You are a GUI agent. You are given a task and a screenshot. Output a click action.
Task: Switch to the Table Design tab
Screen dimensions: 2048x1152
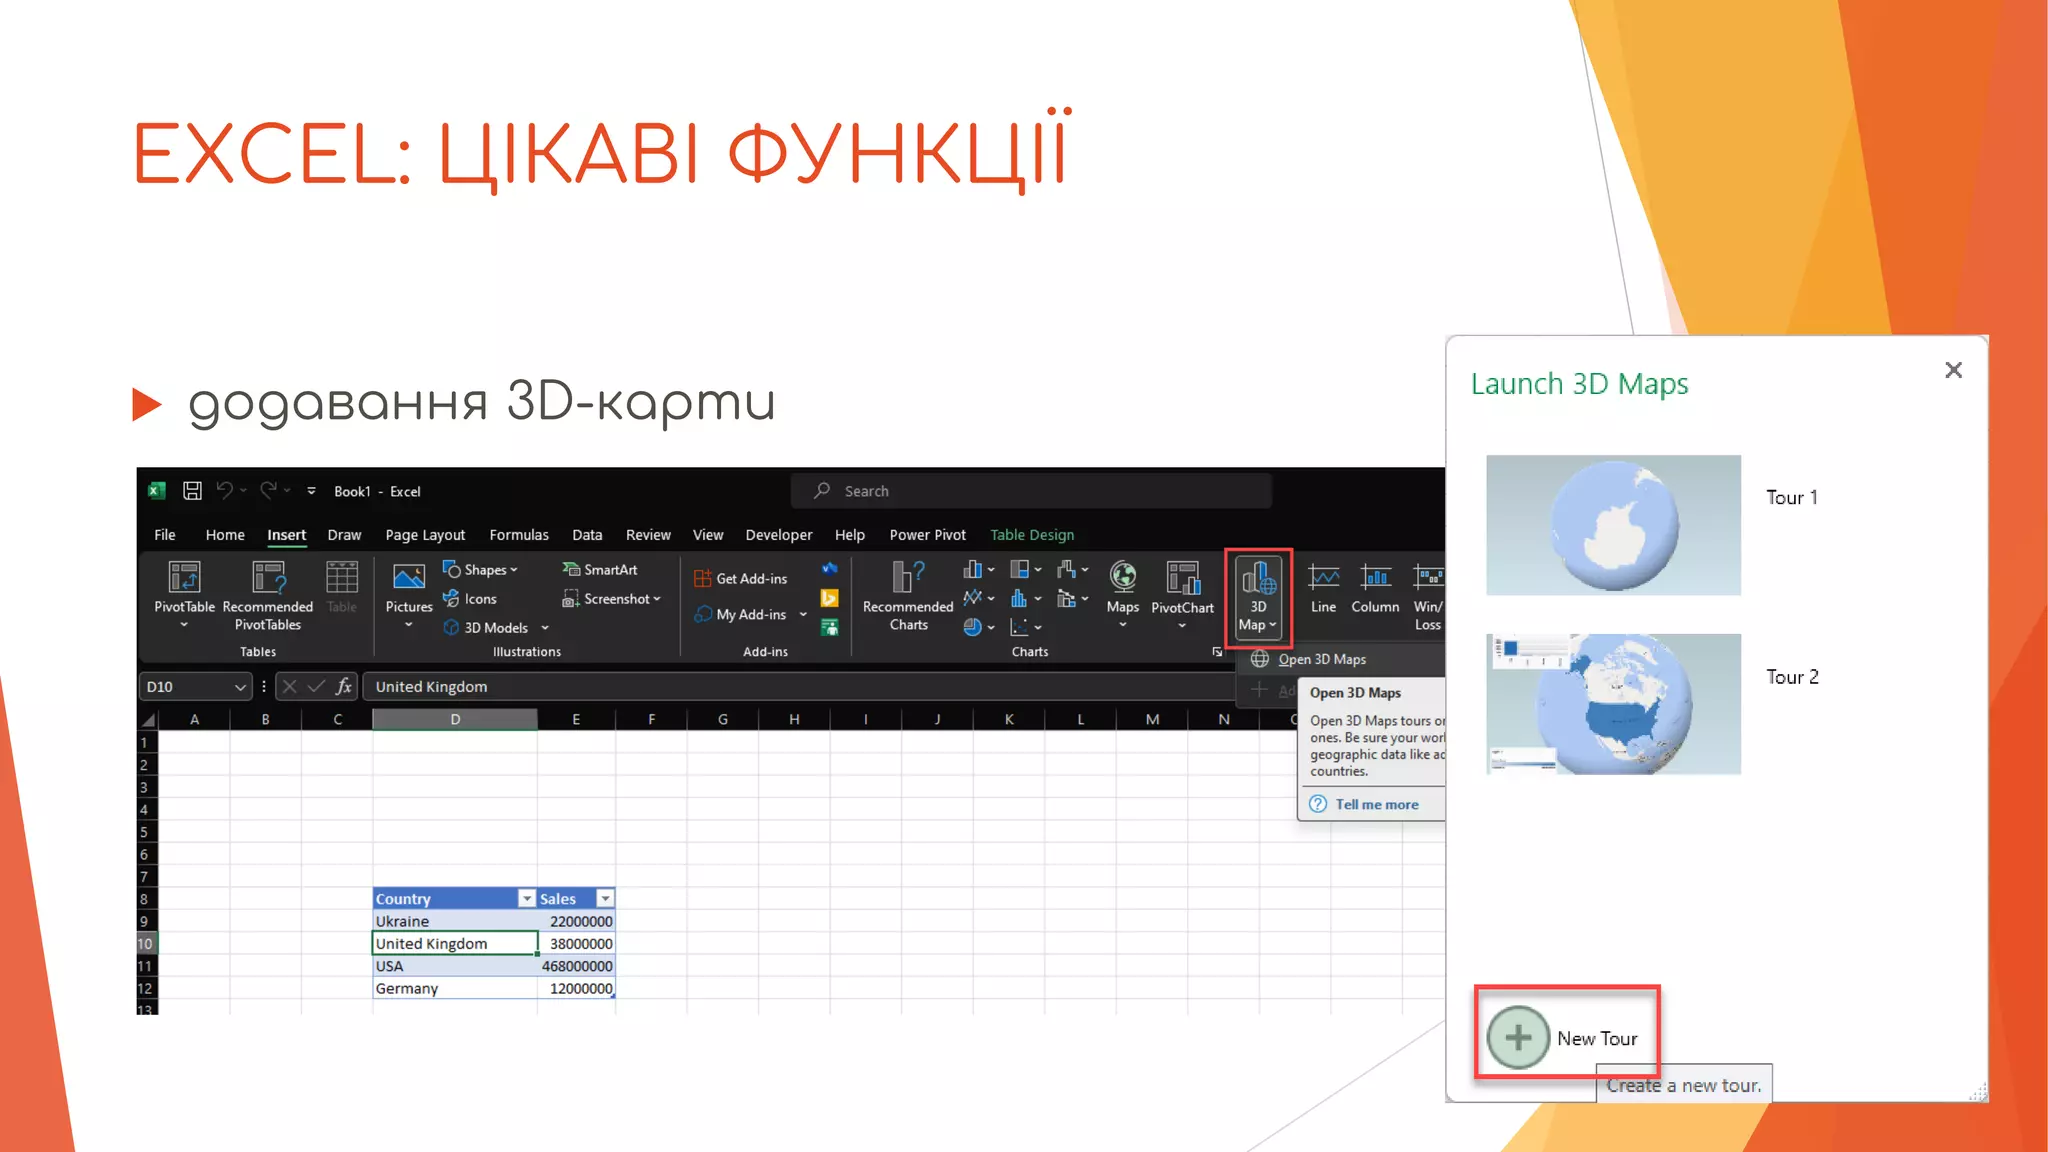pos(1032,534)
